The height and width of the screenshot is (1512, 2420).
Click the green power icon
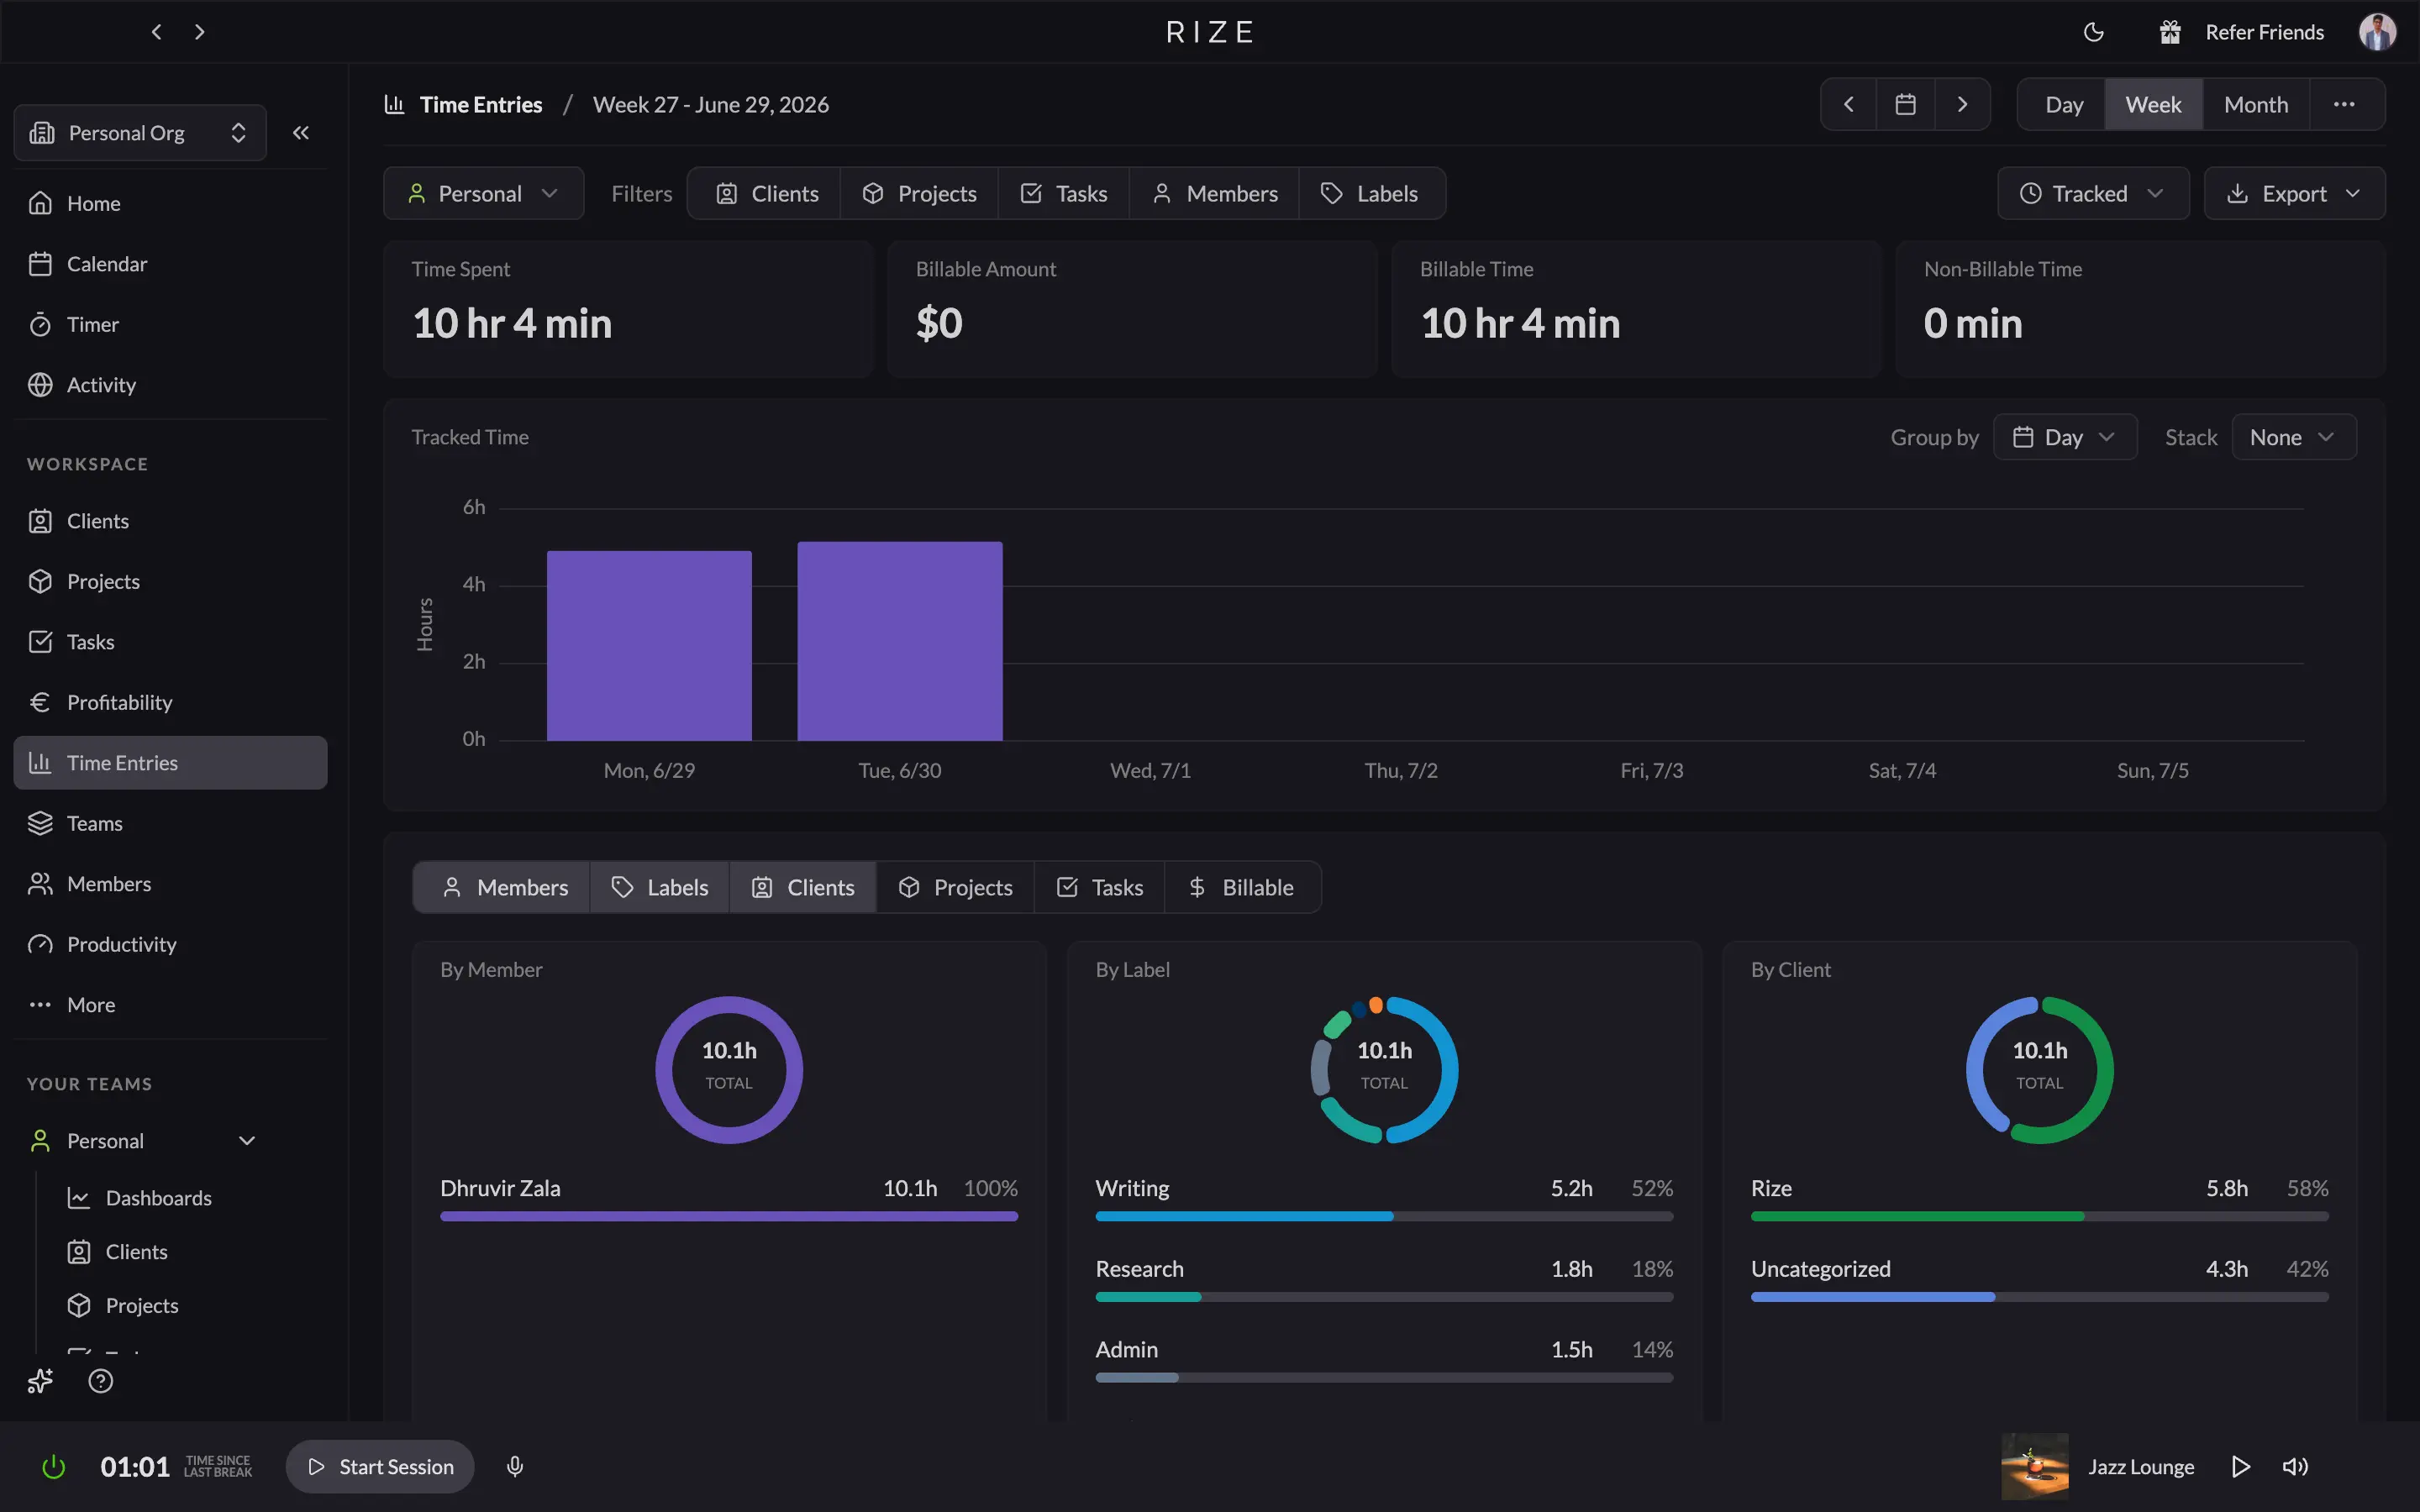[54, 1467]
